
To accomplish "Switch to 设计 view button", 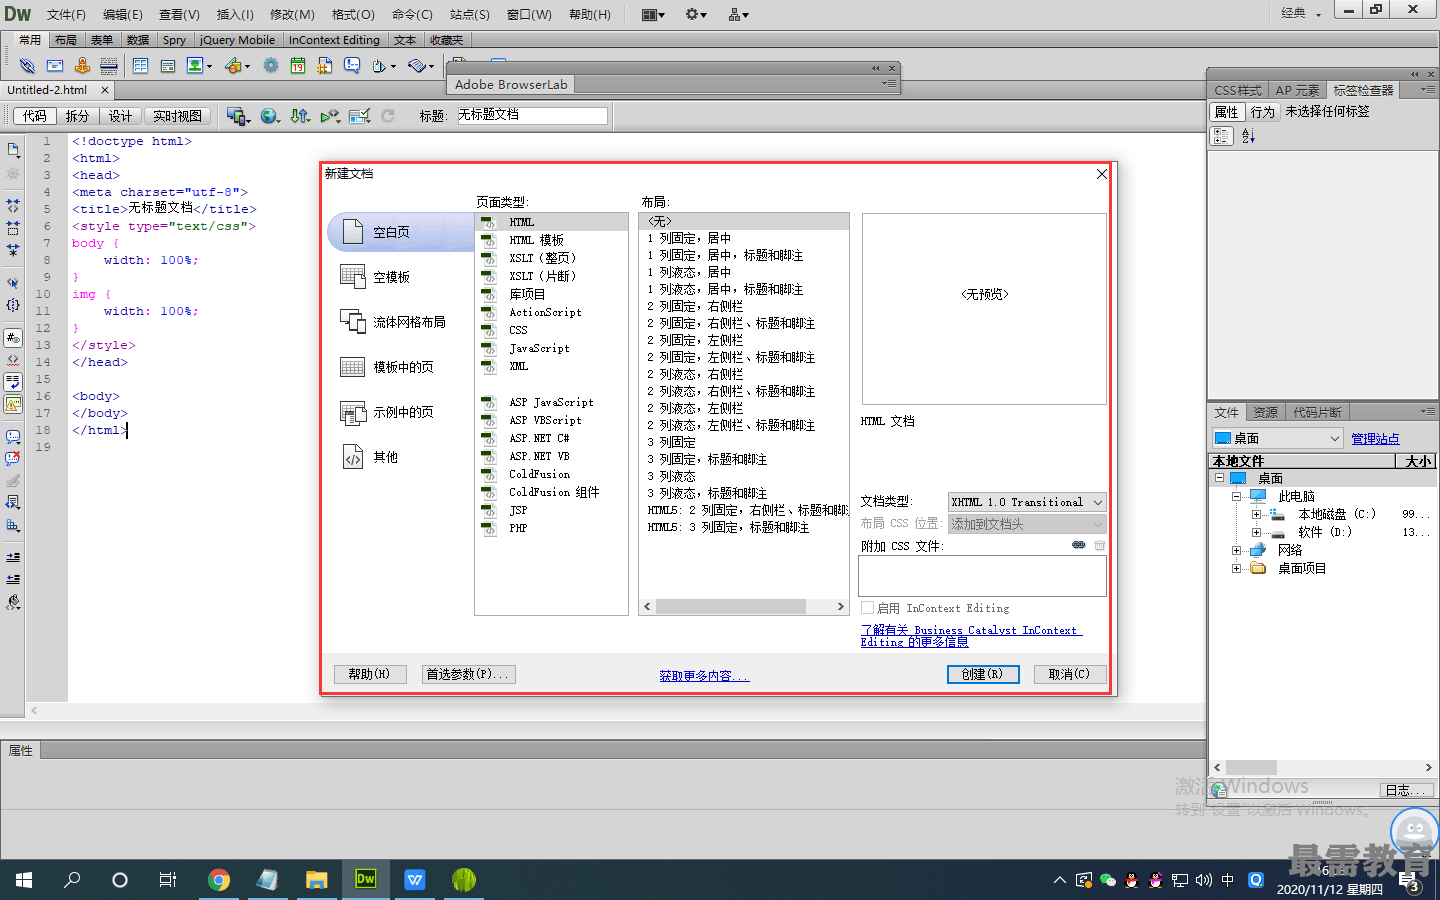I will [x=120, y=116].
